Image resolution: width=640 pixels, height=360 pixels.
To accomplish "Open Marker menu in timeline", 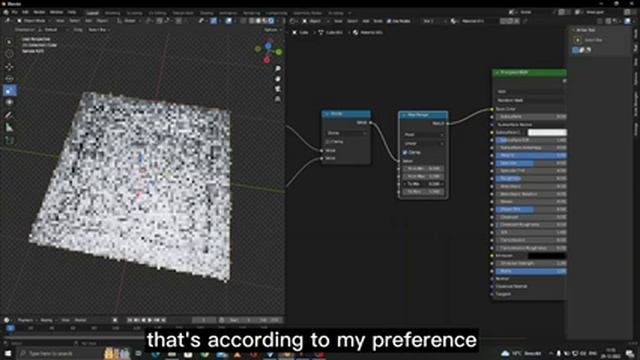I will tap(80, 320).
